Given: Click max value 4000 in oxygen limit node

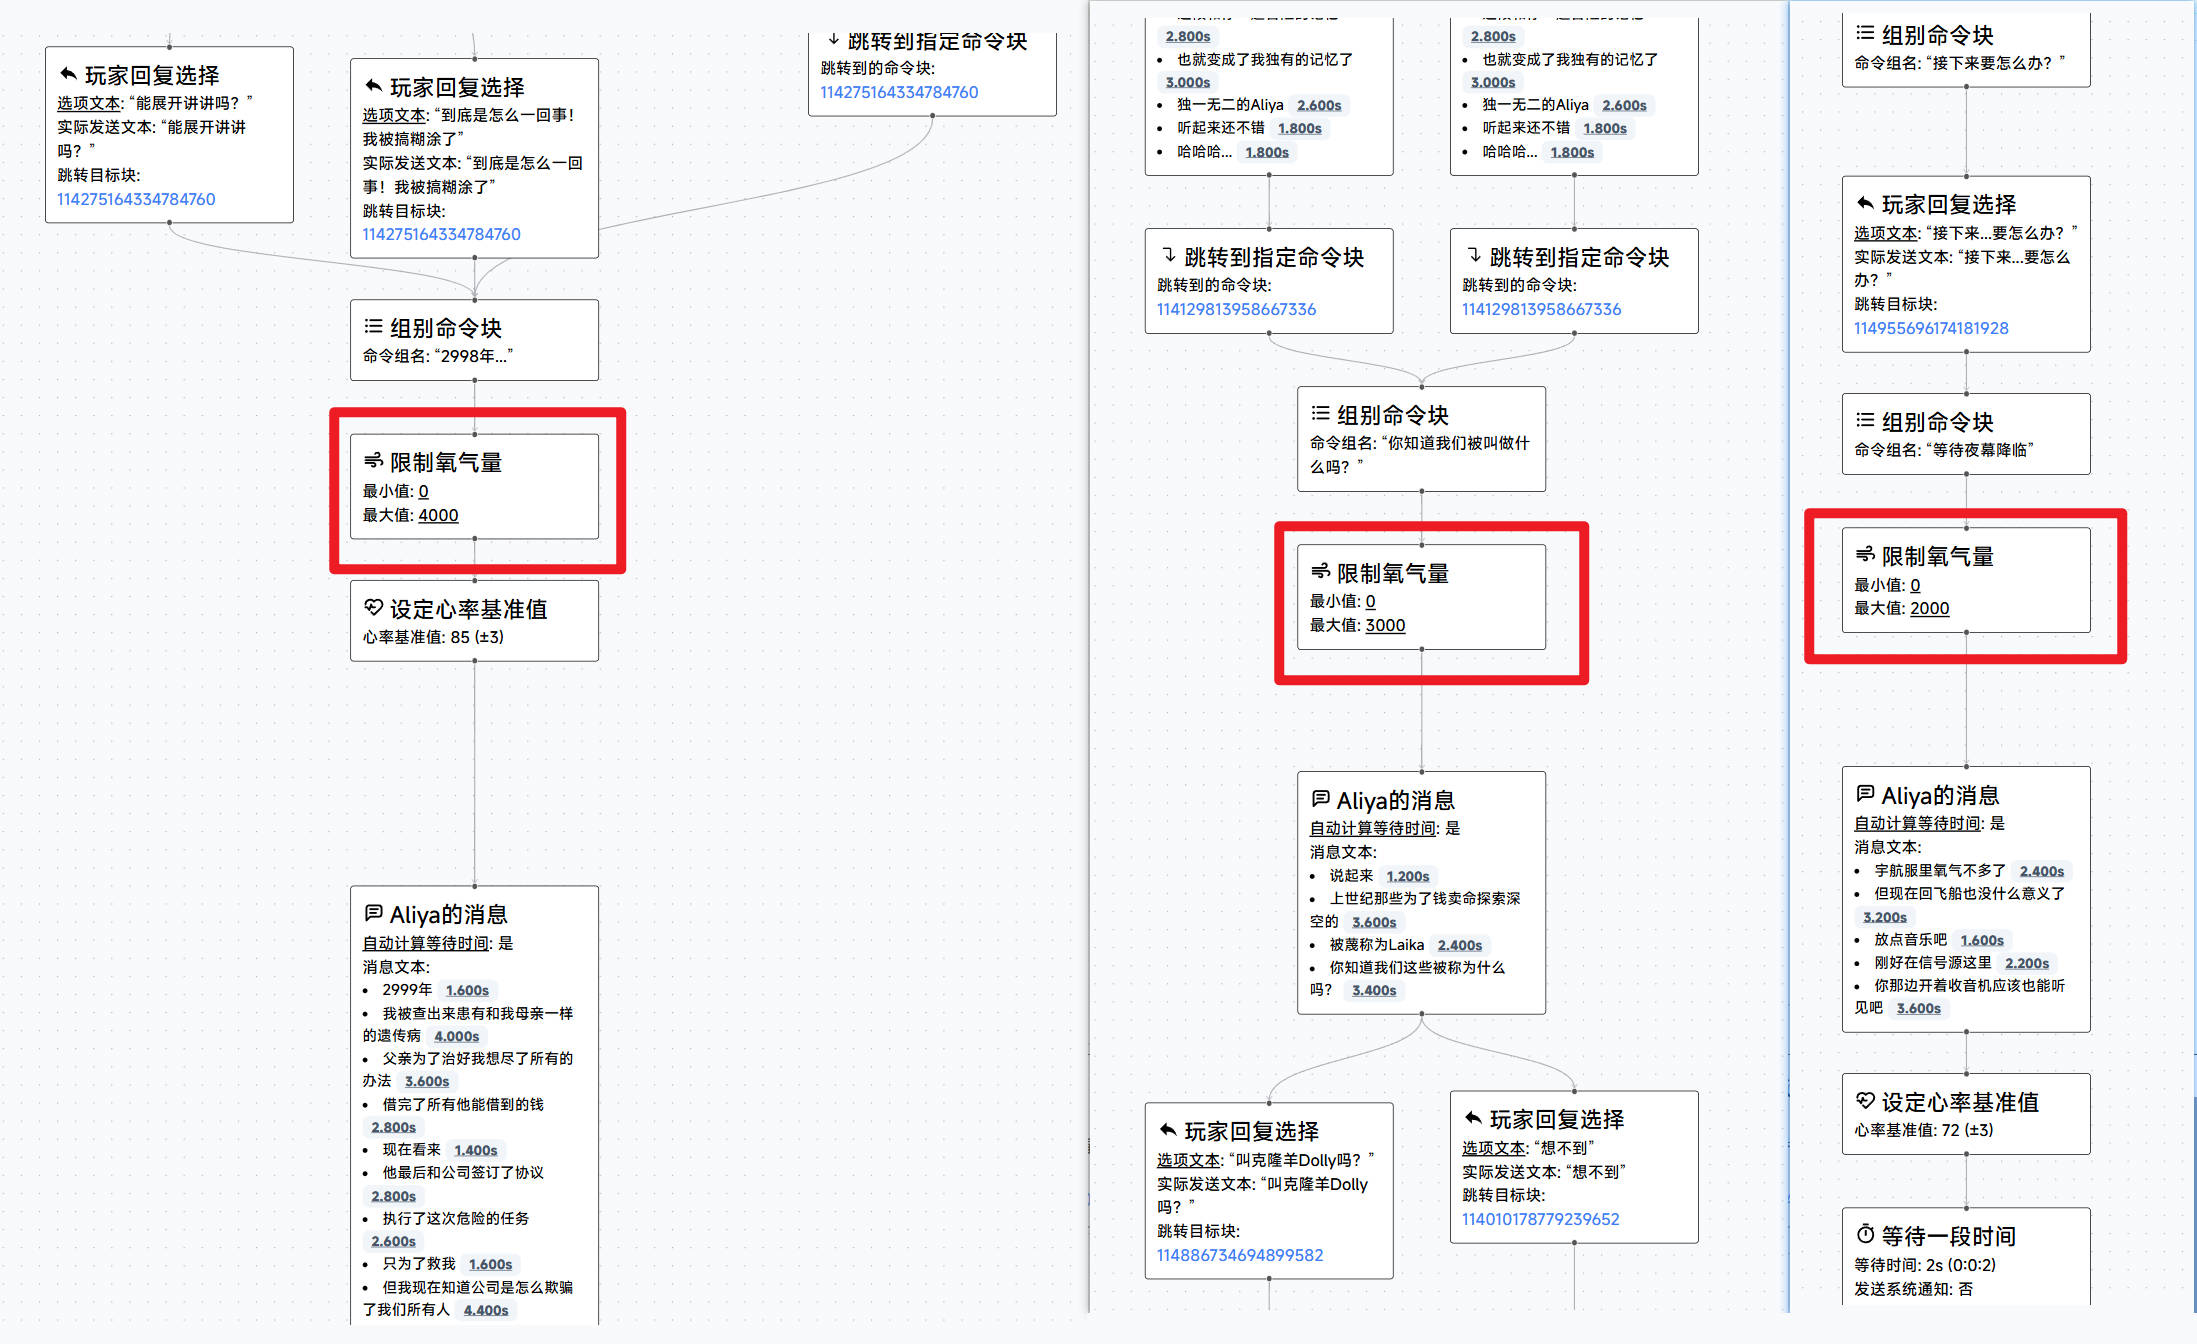Looking at the screenshot, I should [x=438, y=515].
